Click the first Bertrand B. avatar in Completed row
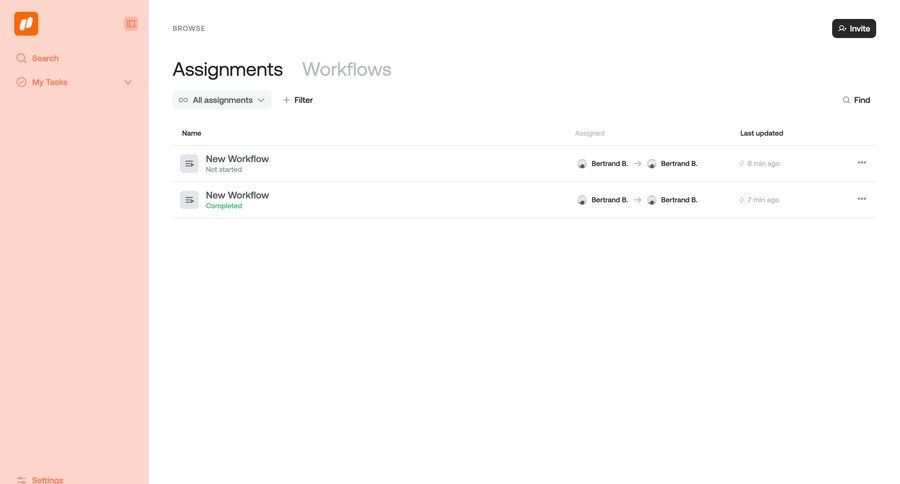Image resolution: width=900 pixels, height=484 pixels. (582, 200)
